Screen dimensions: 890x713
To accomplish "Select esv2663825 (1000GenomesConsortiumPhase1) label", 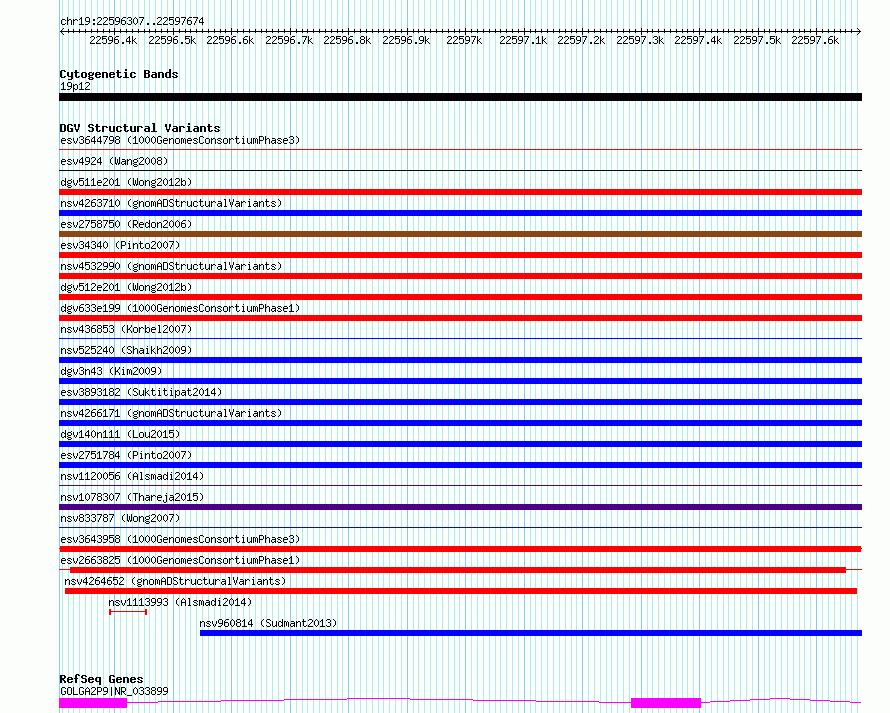I will [180, 560].
